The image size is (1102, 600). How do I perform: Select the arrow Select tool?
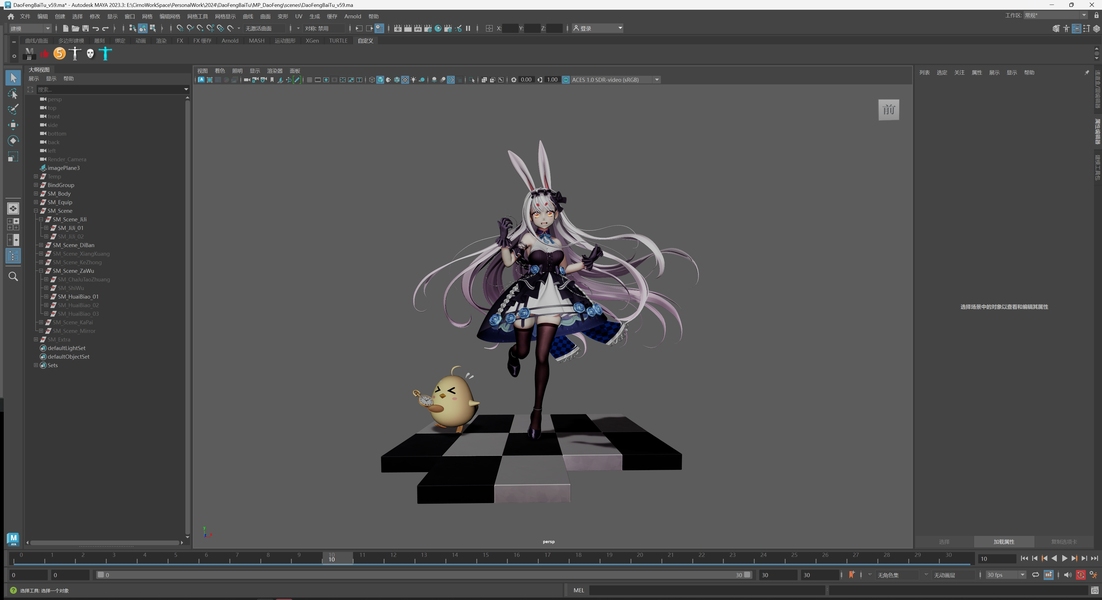[13, 77]
